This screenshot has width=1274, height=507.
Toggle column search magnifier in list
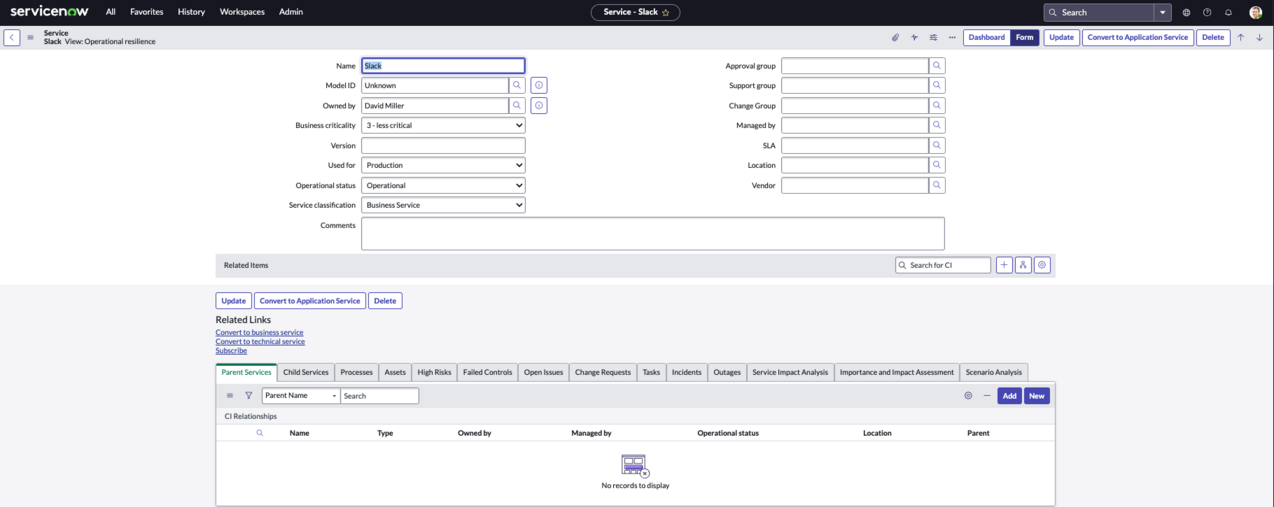coord(260,433)
